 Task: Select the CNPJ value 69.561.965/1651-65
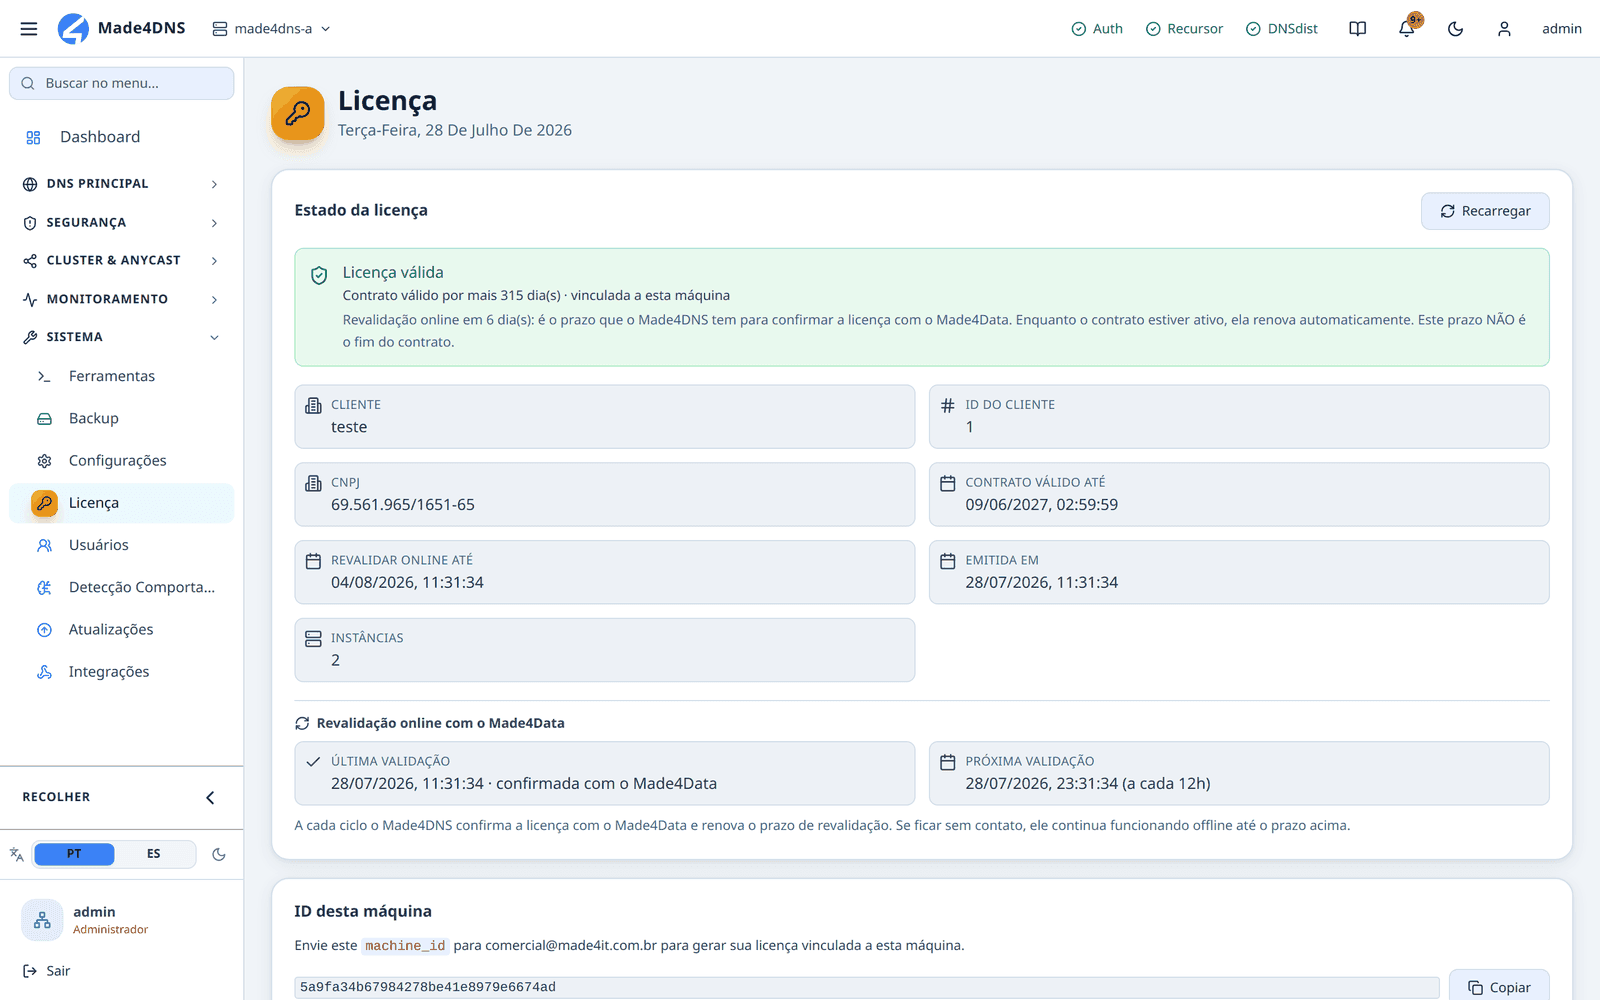403,505
